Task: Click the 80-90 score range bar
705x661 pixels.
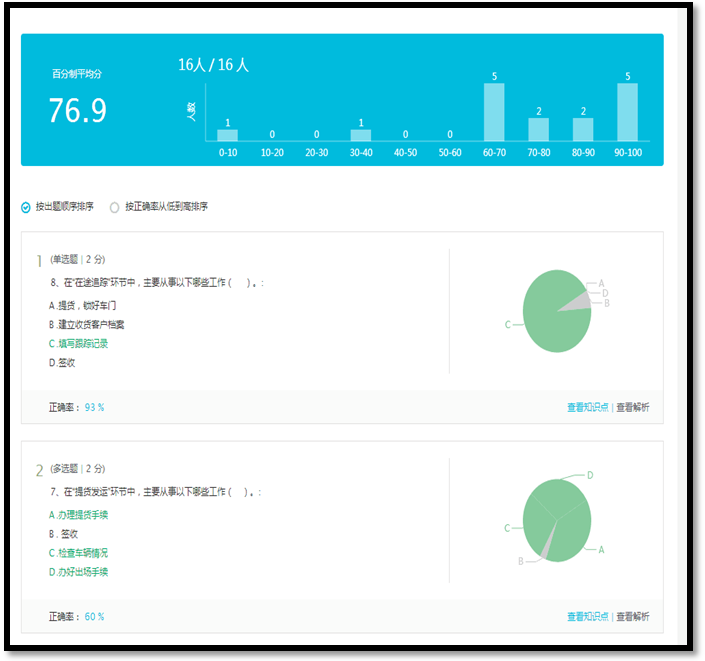Action: click(x=583, y=129)
